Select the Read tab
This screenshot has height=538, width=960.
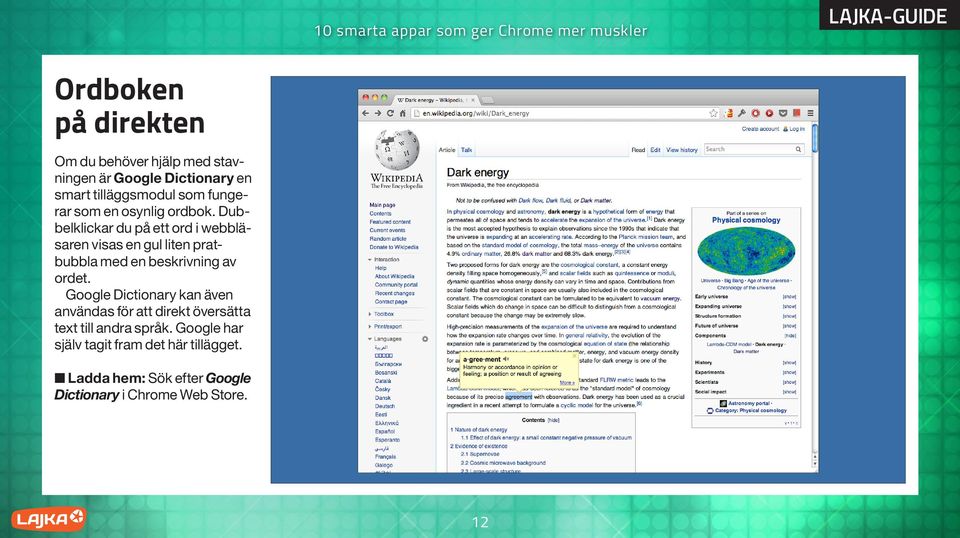[638, 150]
